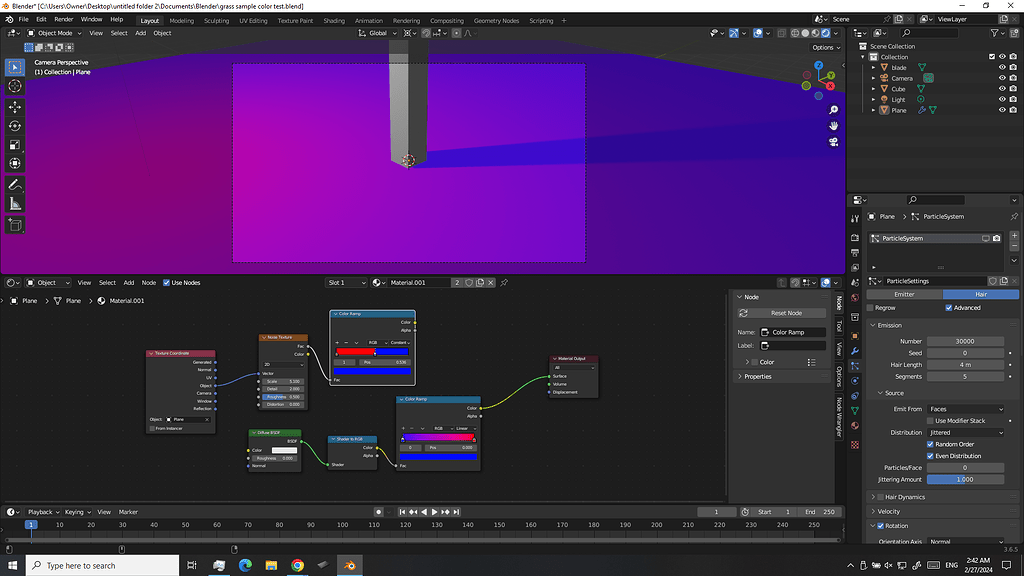Switch to rendered viewport shading
The width and height of the screenshot is (1024, 576).
825,33
